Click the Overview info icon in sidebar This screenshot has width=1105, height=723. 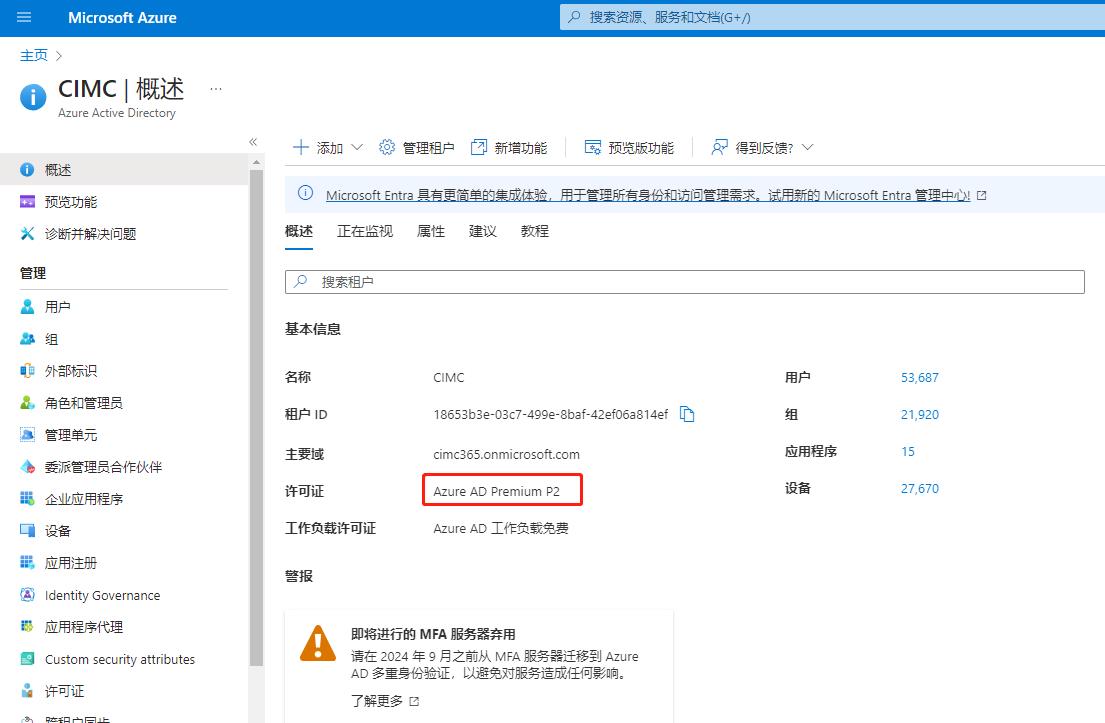coord(27,170)
